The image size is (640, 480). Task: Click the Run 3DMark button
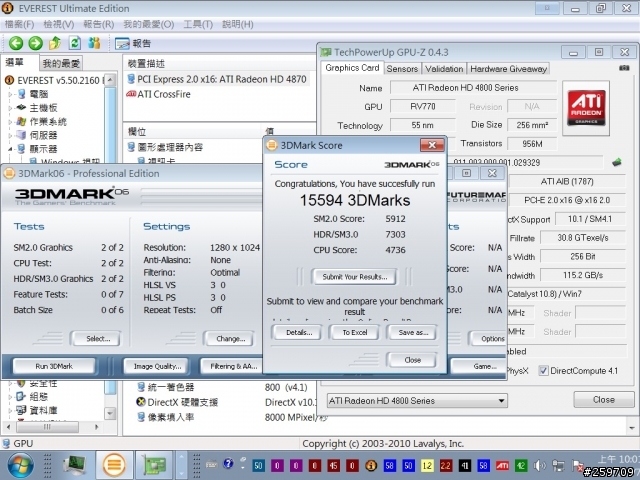point(54,366)
